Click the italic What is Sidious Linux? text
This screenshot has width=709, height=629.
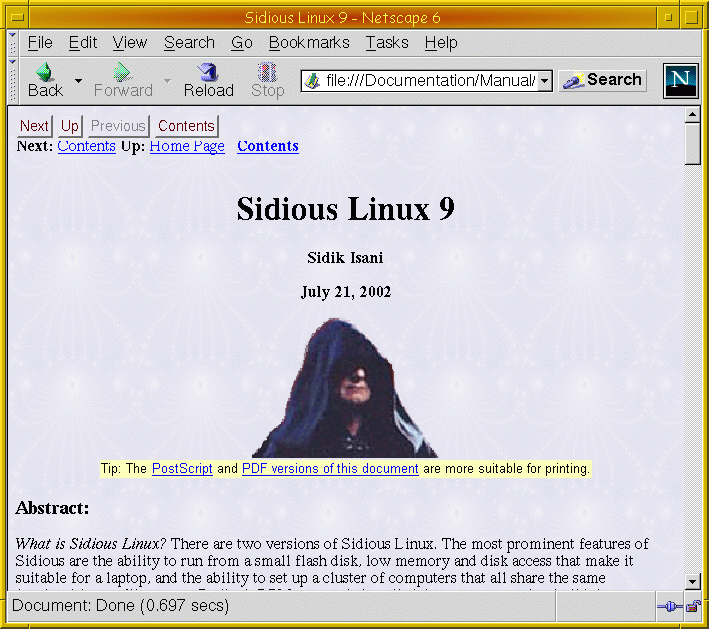coord(91,544)
